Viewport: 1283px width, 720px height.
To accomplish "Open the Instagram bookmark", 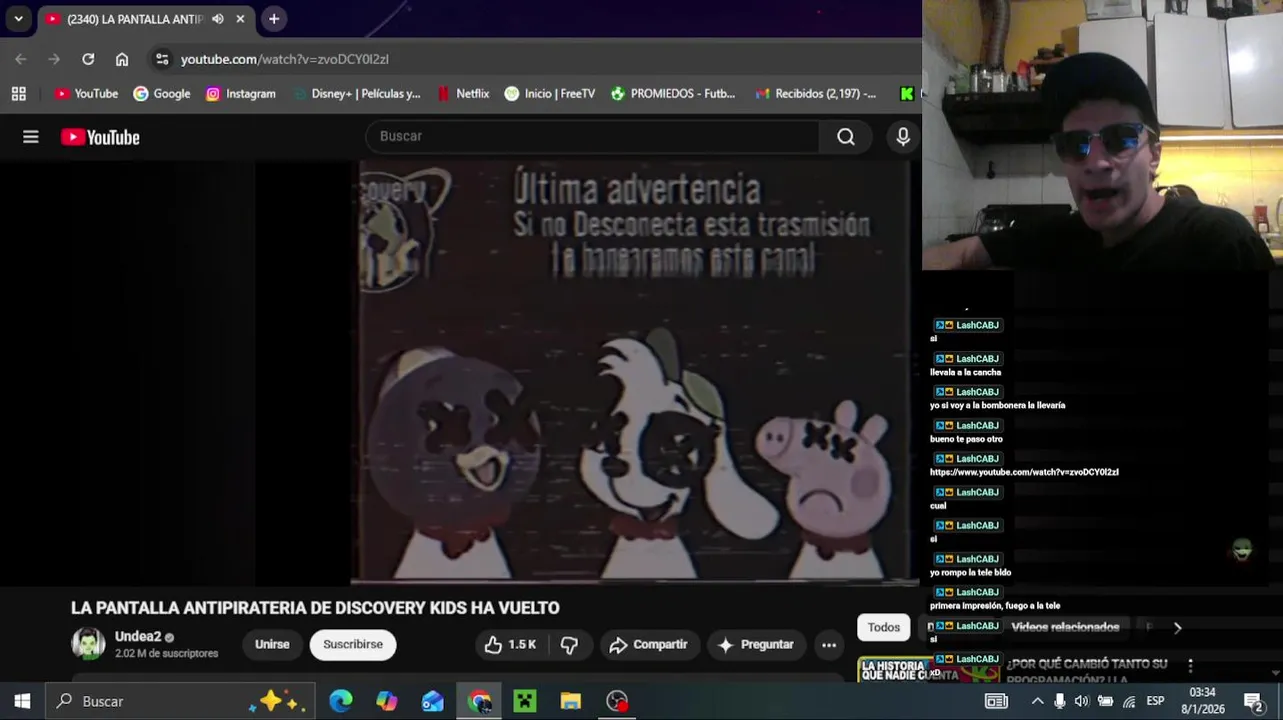I will tap(240, 93).
